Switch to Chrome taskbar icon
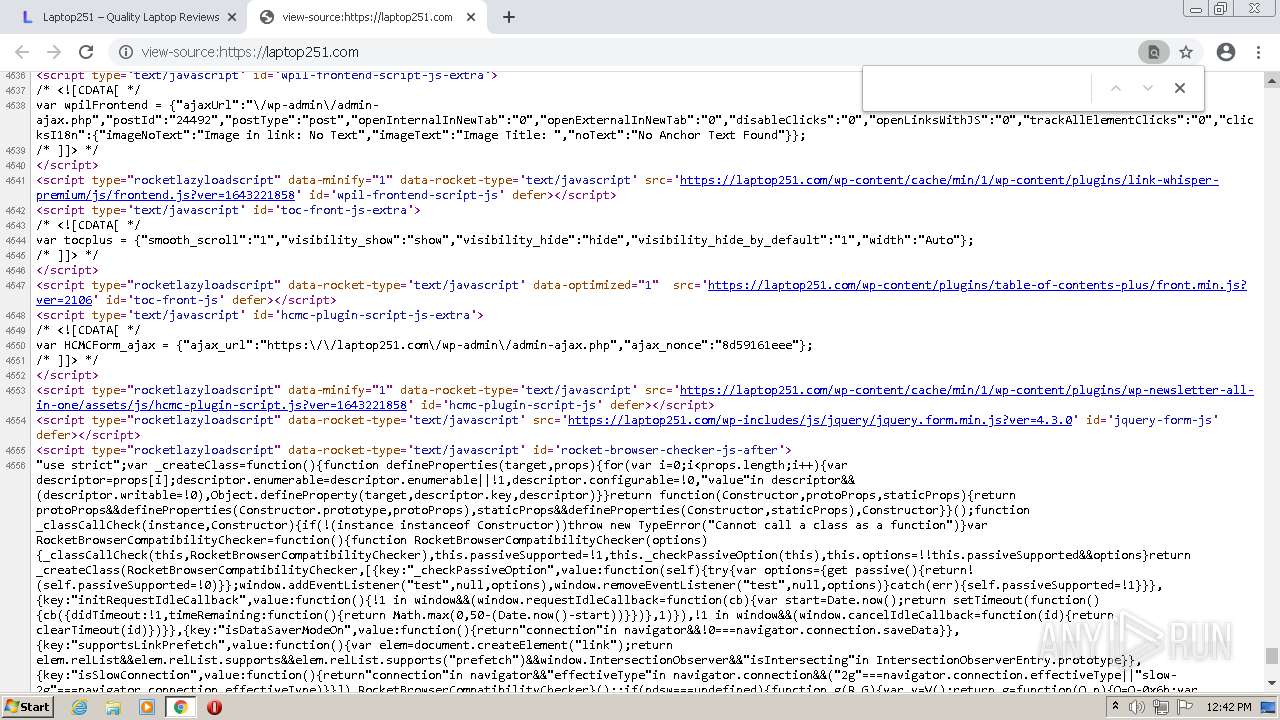This screenshot has height=720, width=1280. (x=180, y=707)
